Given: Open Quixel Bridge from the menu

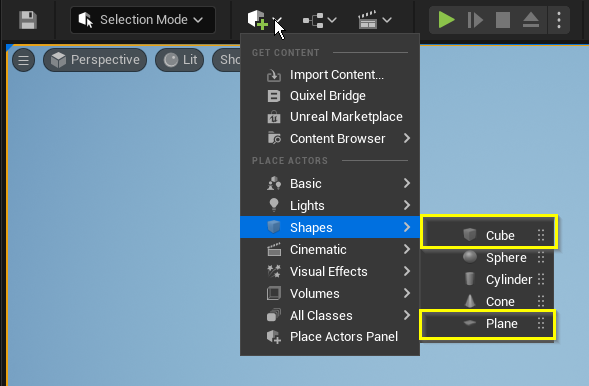Looking at the screenshot, I should tap(330, 96).
